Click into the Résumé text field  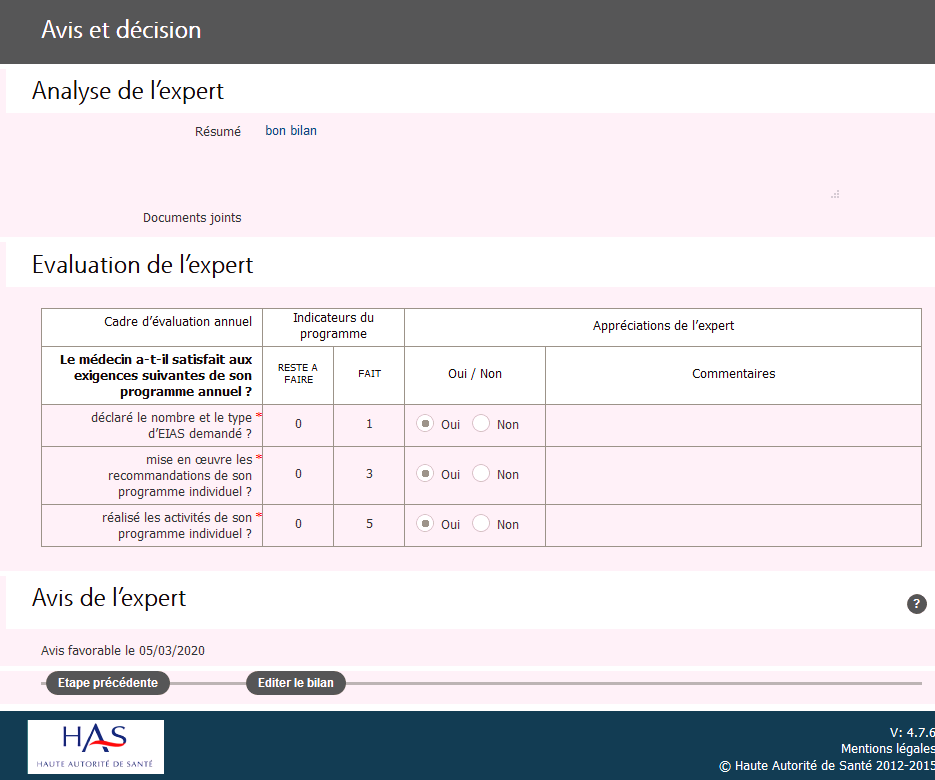pyautogui.click(x=552, y=159)
